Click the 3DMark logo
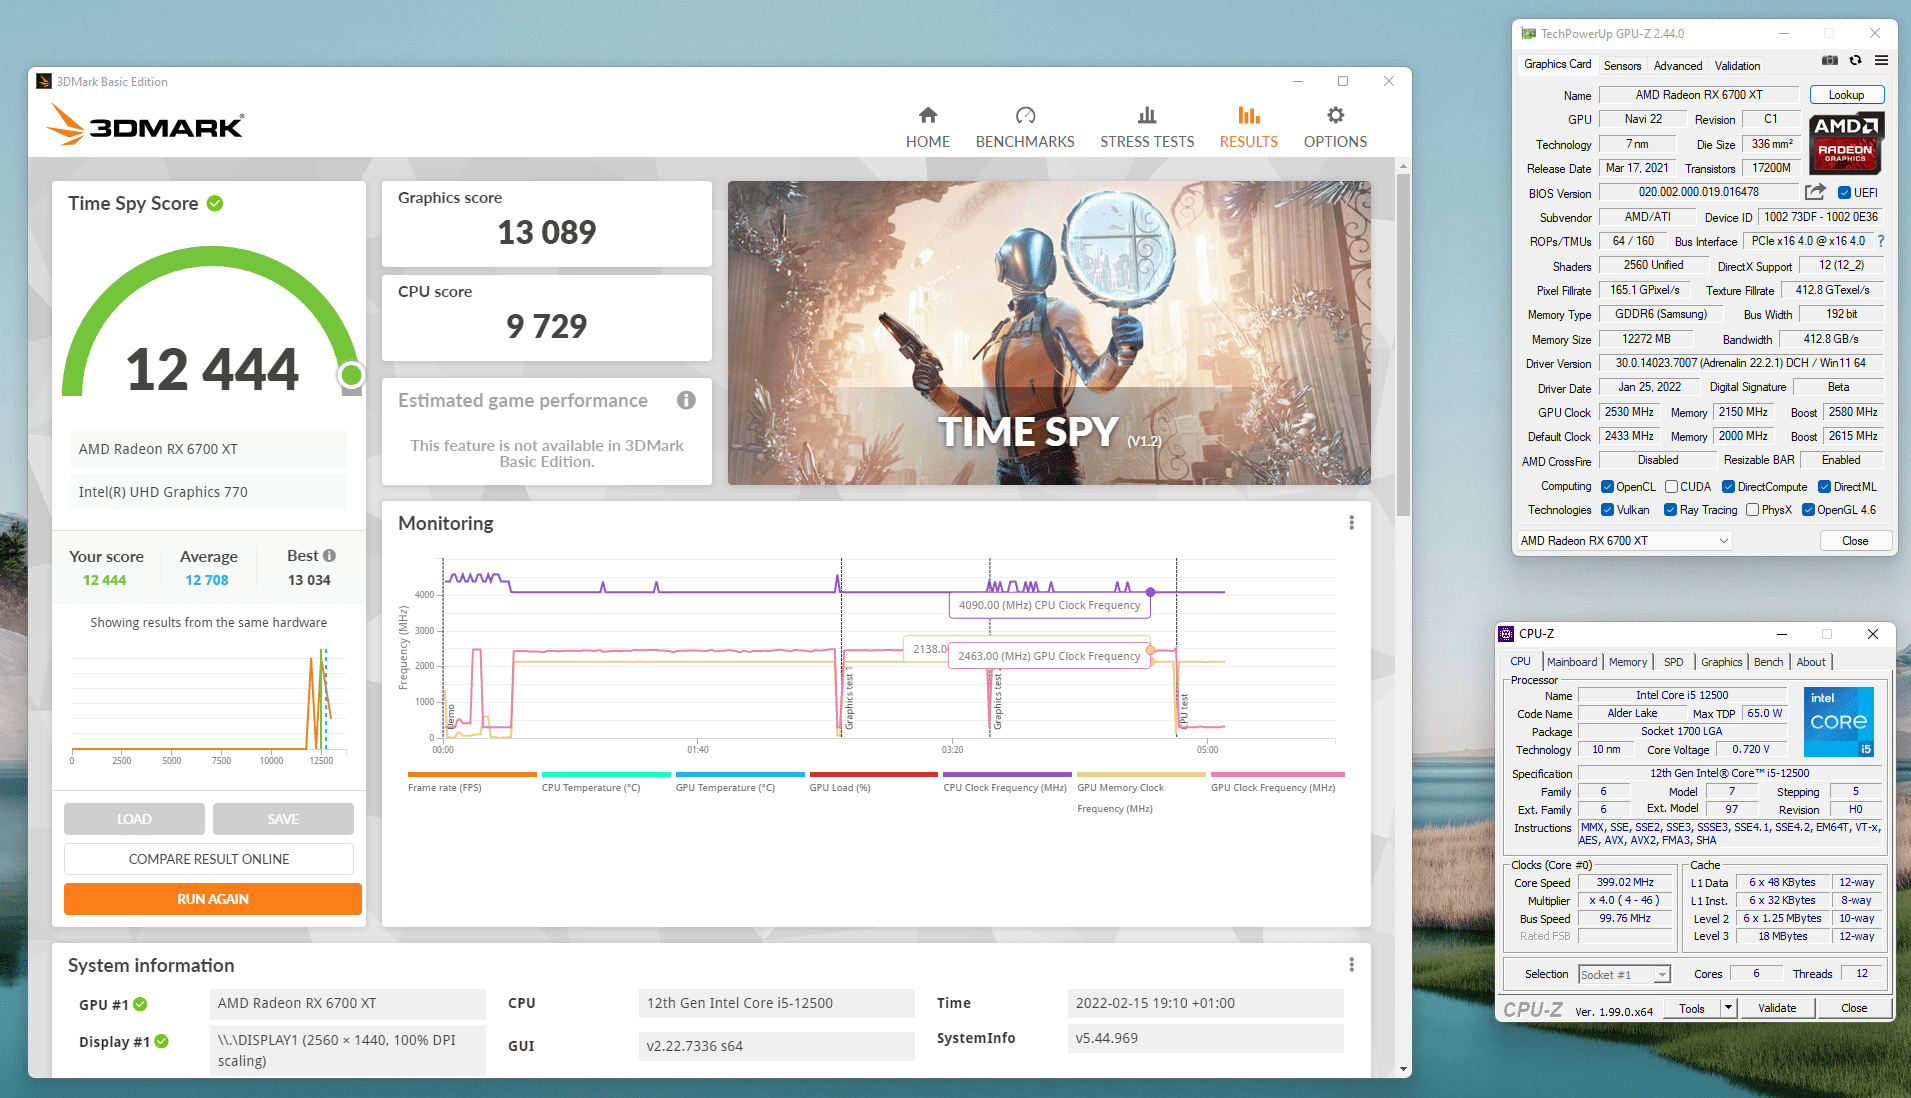Viewport: 1911px width, 1098px height. click(146, 126)
